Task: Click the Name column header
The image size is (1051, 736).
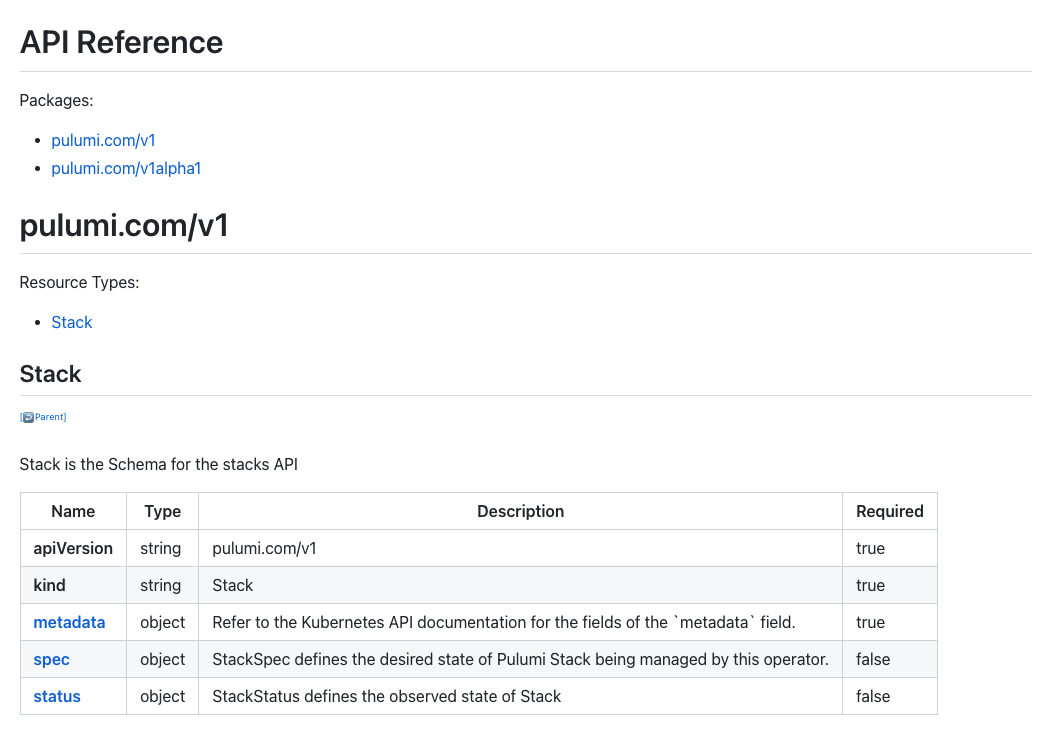Action: click(x=73, y=511)
